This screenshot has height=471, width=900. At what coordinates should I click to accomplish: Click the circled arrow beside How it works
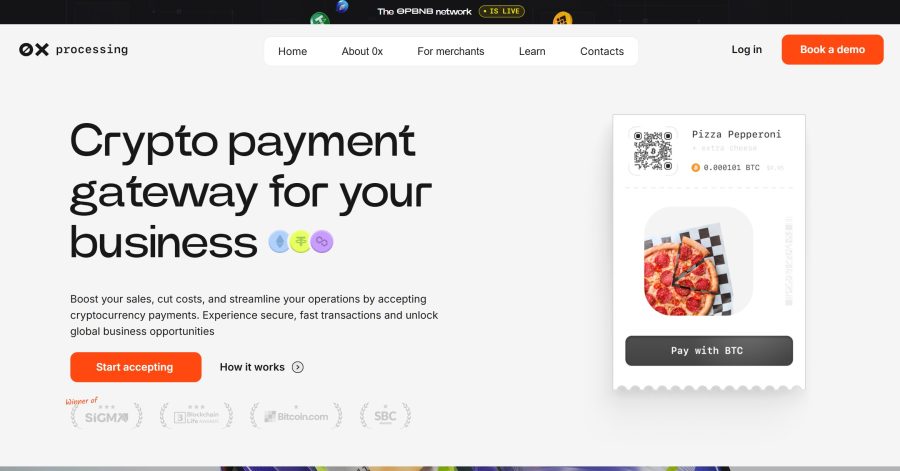[297, 367]
